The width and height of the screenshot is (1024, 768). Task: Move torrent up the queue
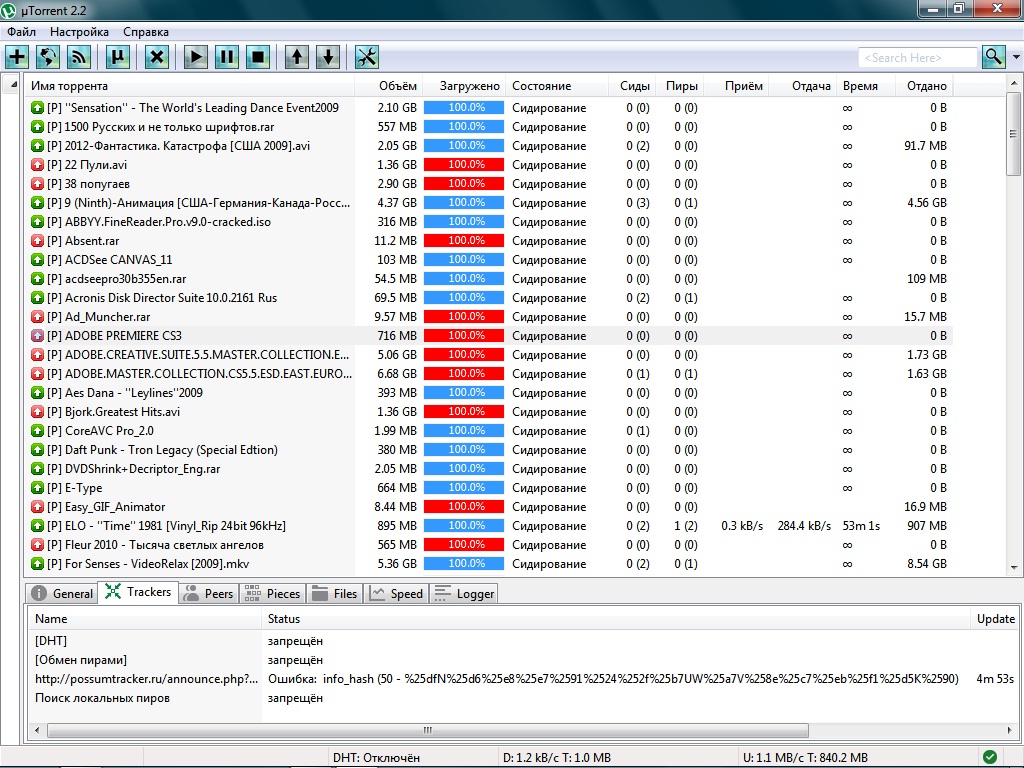pos(296,57)
